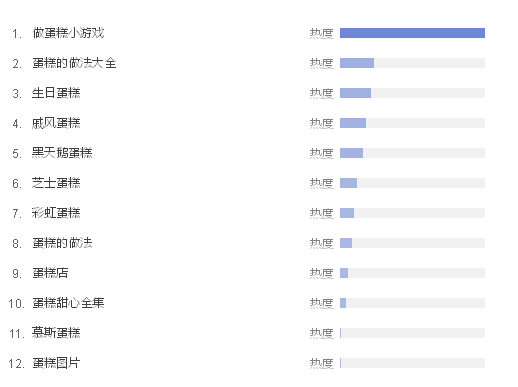The width and height of the screenshot is (518, 387).
Task: Open the 蛋糕图片 keyword
Action: coord(56,363)
